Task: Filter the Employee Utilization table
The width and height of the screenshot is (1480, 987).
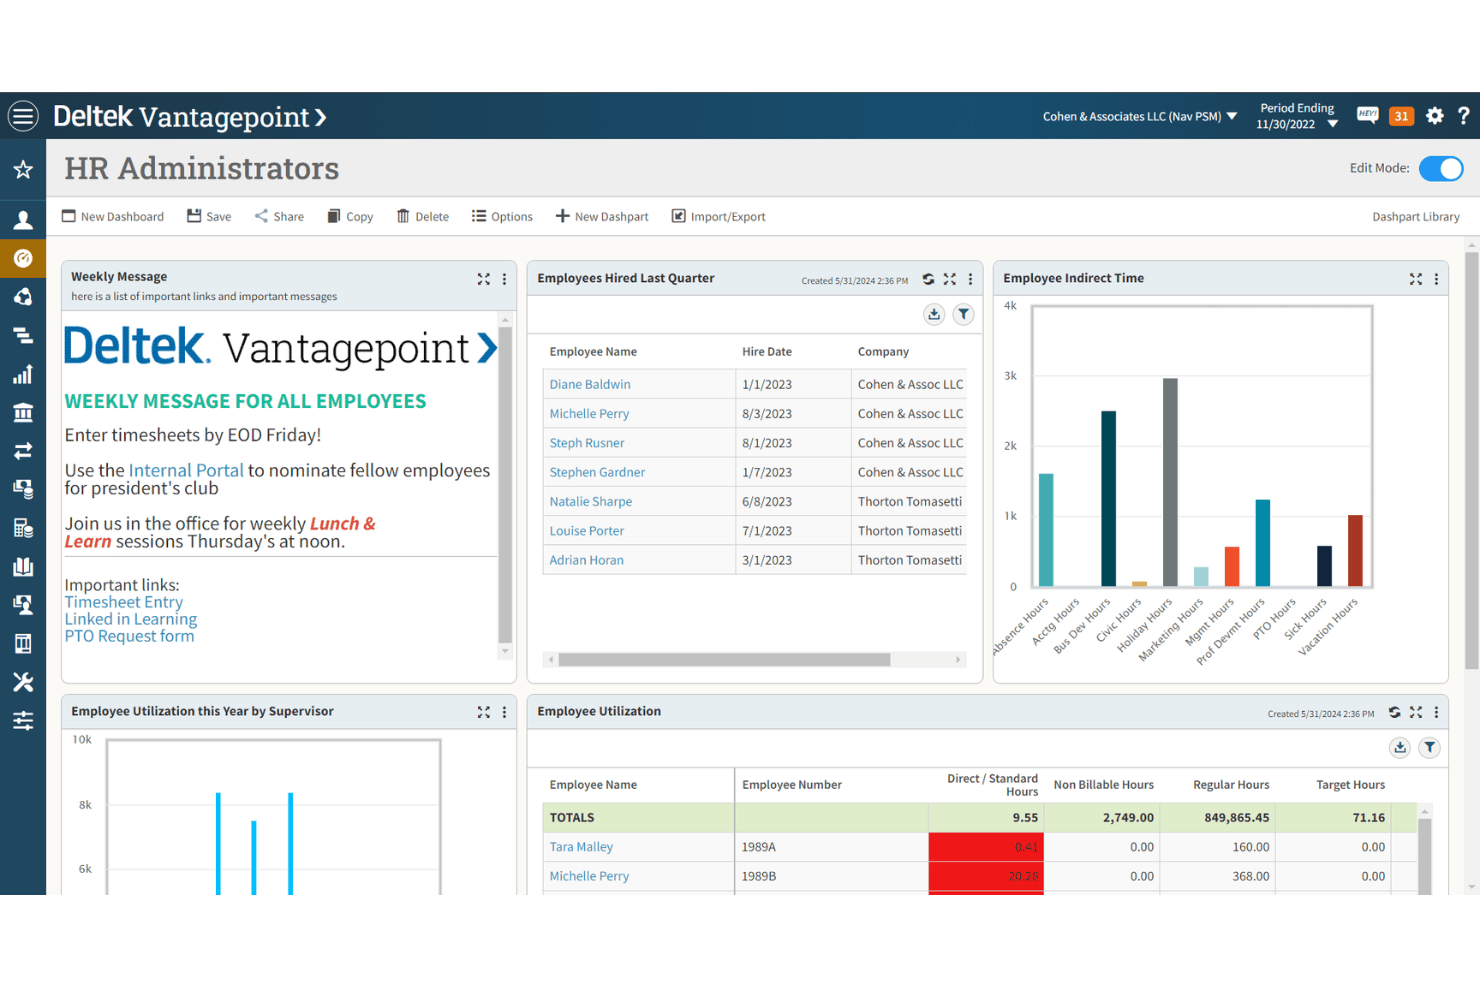Action: pyautogui.click(x=1430, y=747)
